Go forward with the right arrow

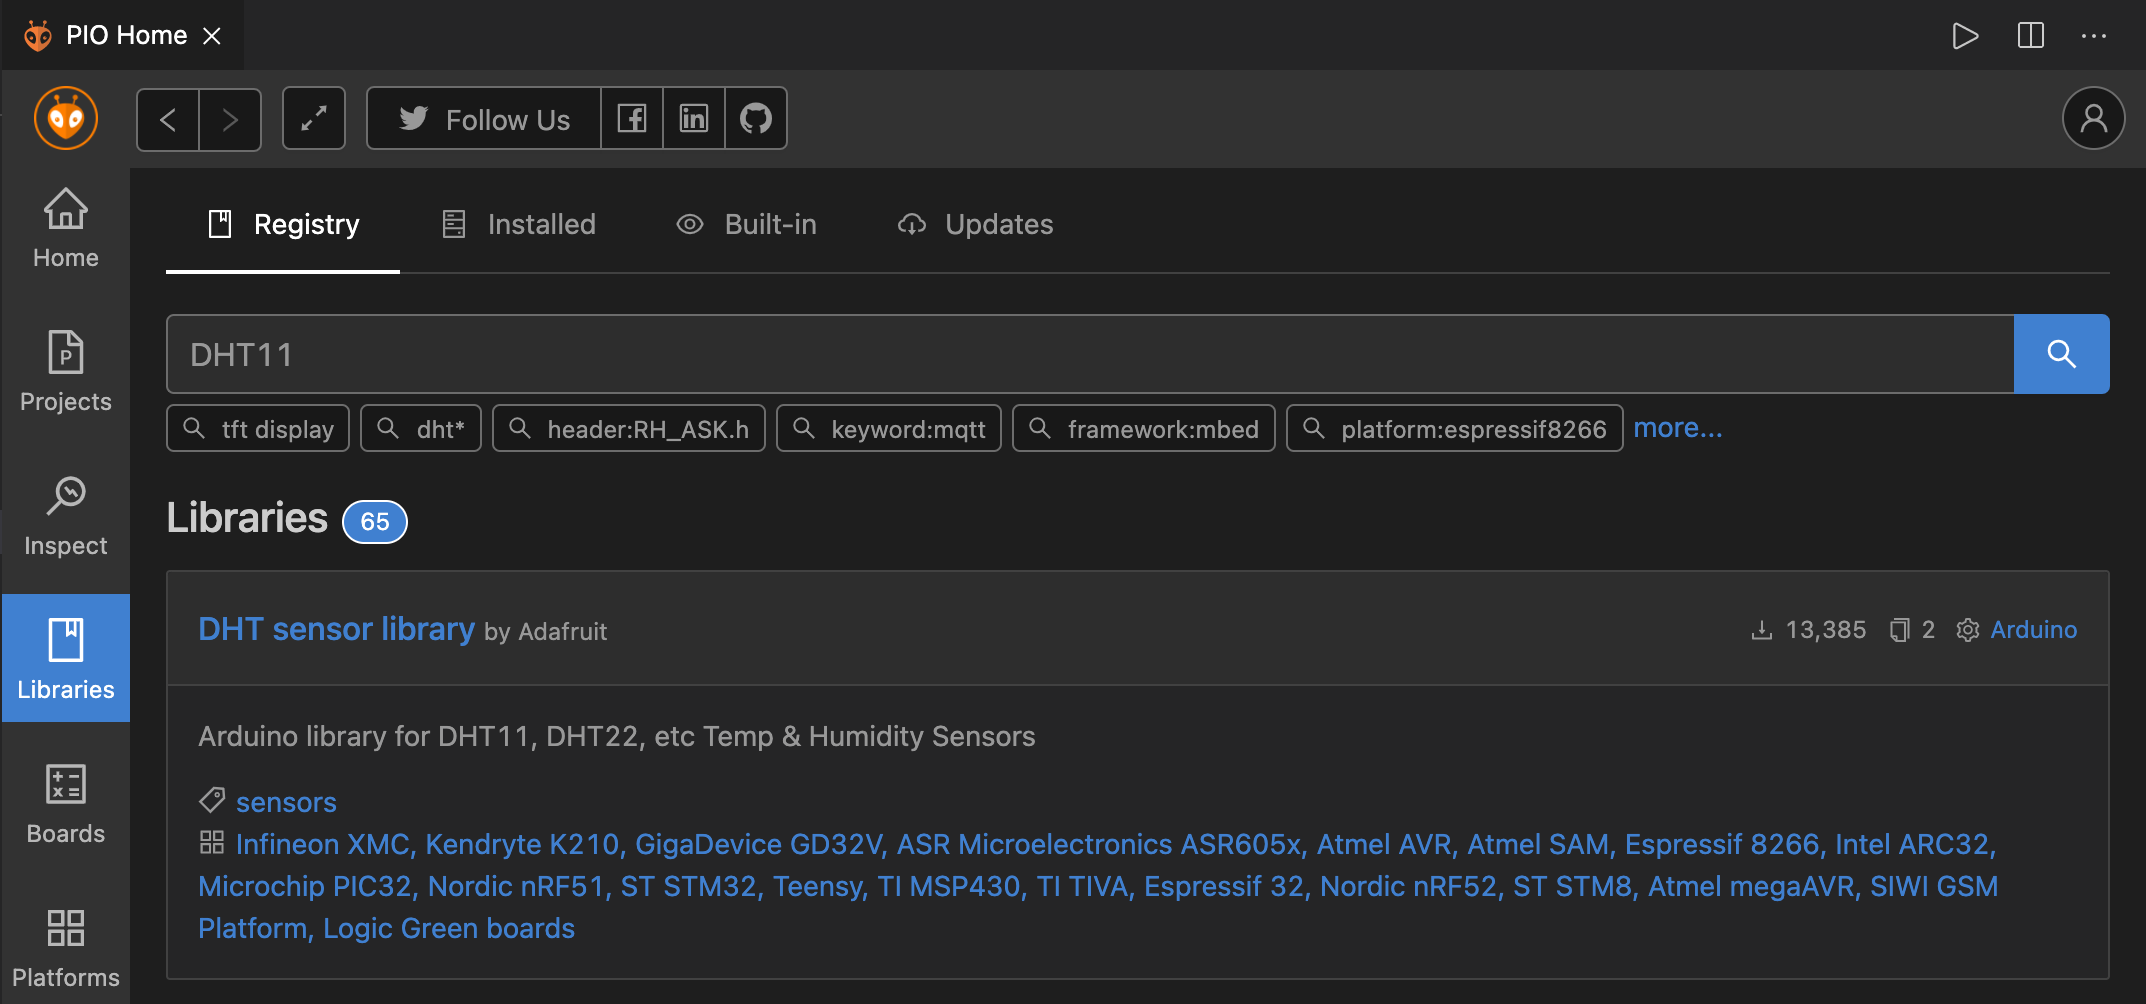tap(230, 119)
